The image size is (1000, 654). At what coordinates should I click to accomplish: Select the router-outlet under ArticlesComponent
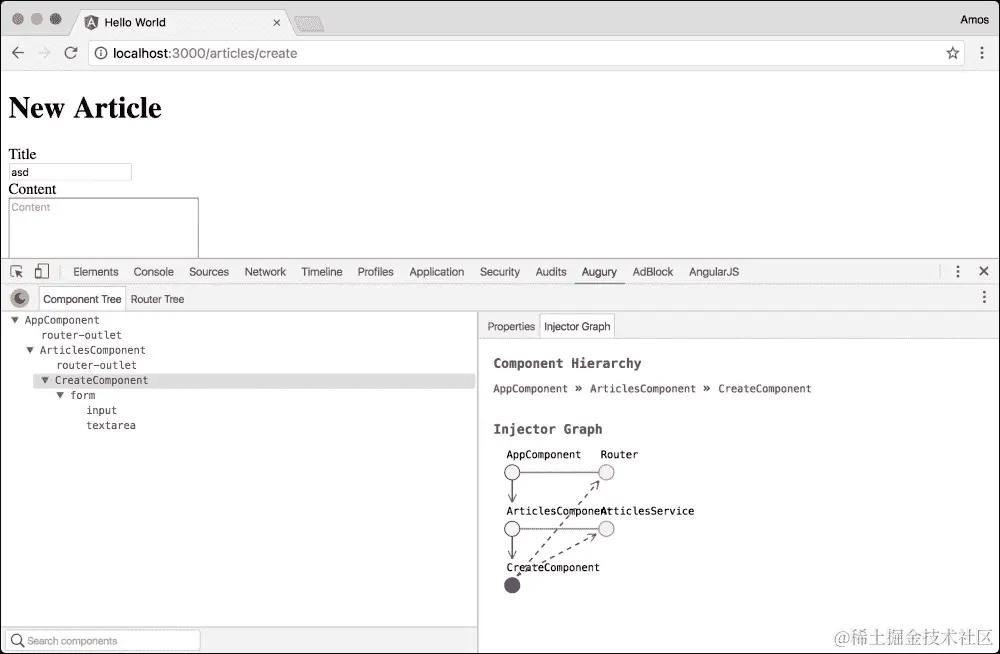tap(96, 365)
